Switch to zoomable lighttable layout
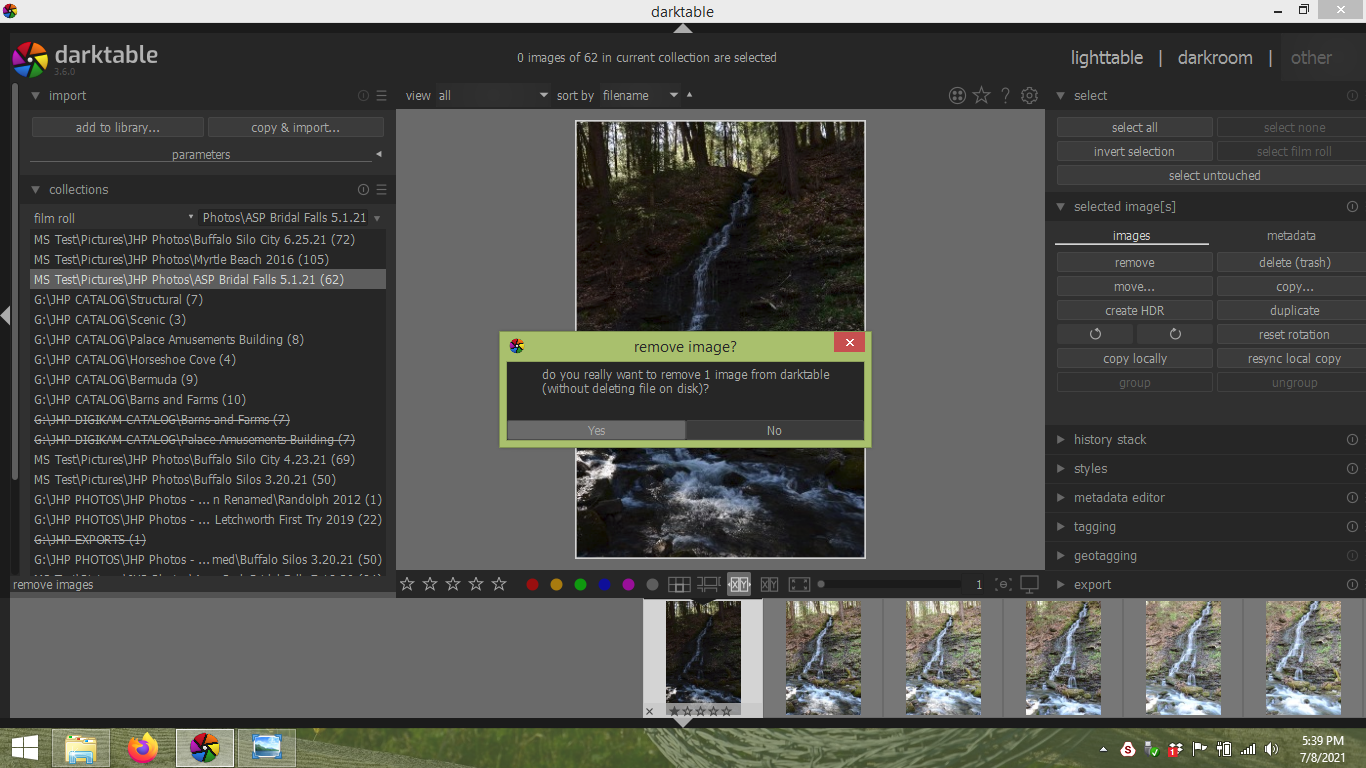Image resolution: width=1366 pixels, height=768 pixels. [709, 585]
